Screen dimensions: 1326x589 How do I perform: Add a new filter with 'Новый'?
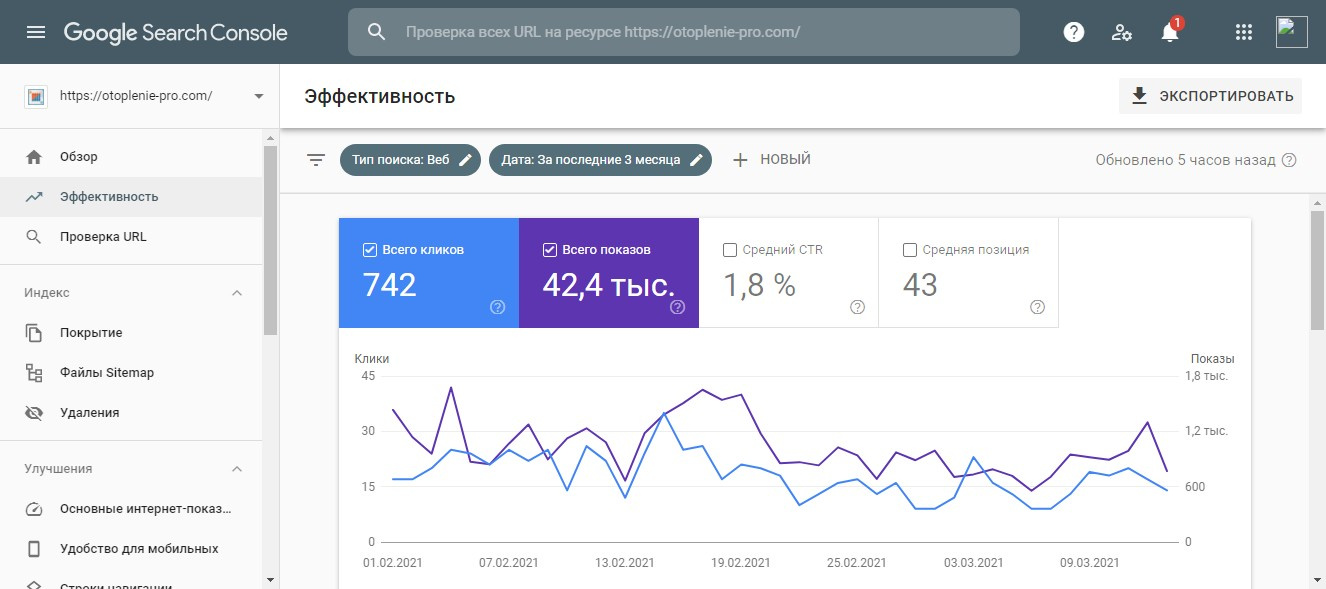point(771,160)
